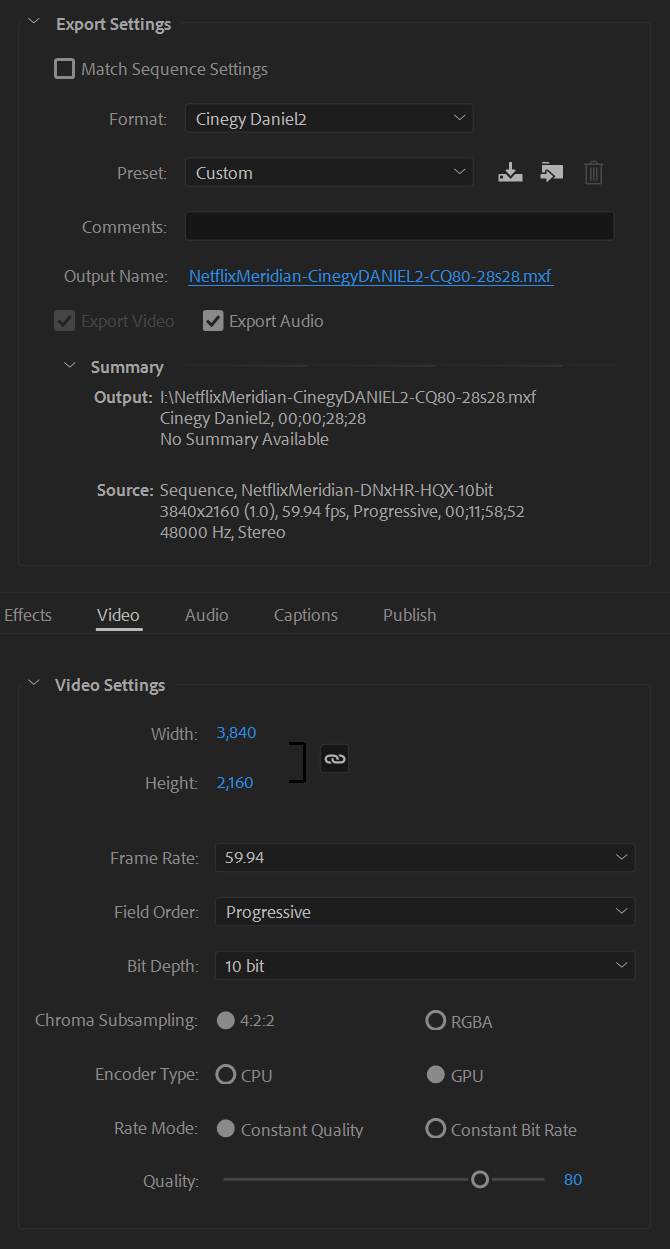Switch to the Video tab
The image size is (670, 1249).
pos(118,615)
